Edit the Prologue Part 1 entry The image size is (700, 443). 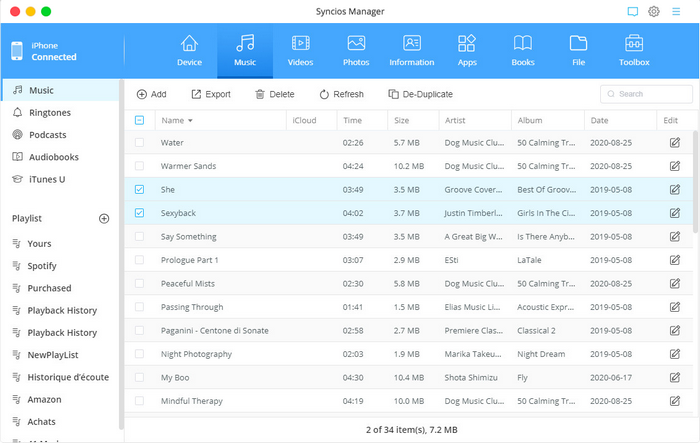click(675, 260)
